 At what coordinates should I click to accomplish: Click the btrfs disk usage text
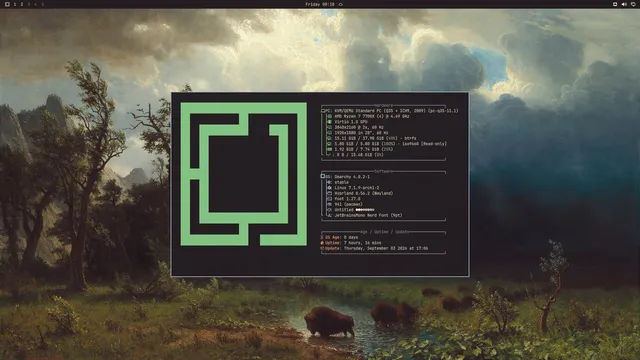[375, 138]
